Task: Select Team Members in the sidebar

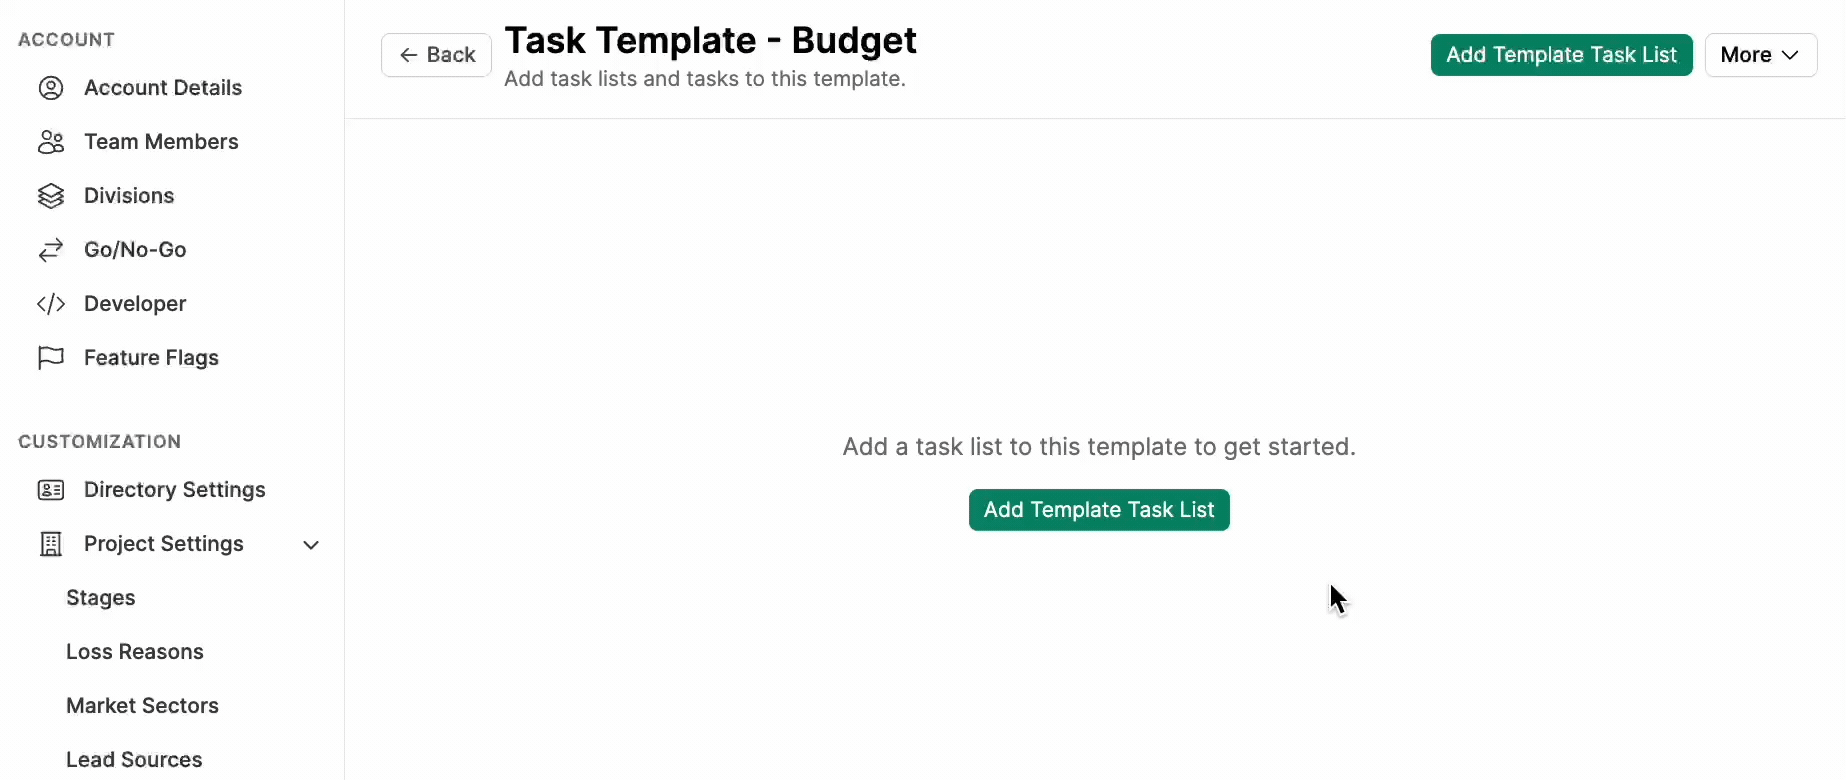Action: point(161,142)
